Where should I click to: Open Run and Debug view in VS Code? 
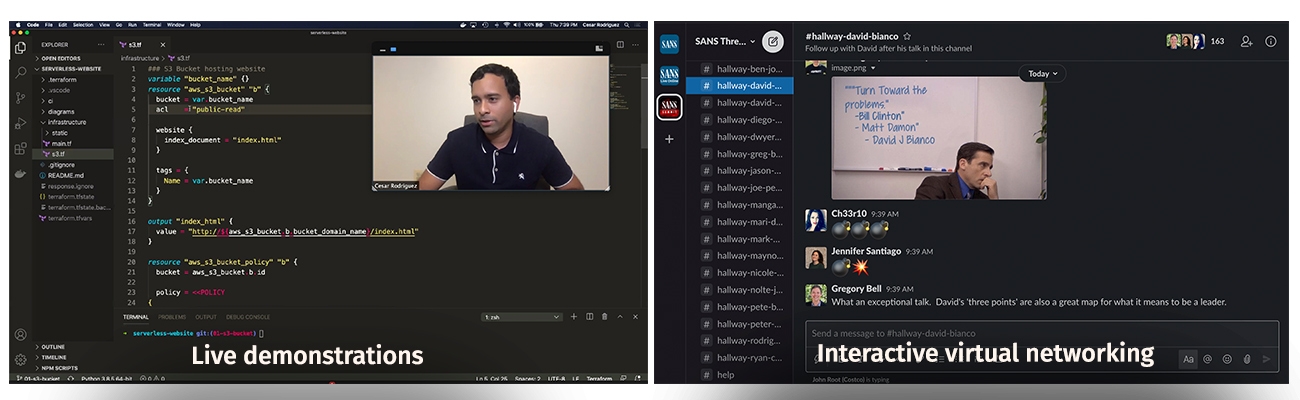tap(20, 123)
